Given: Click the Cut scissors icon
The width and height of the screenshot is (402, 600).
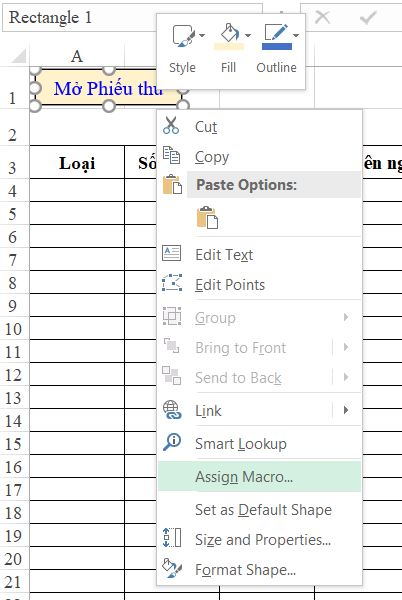Looking at the screenshot, I should pos(171,126).
